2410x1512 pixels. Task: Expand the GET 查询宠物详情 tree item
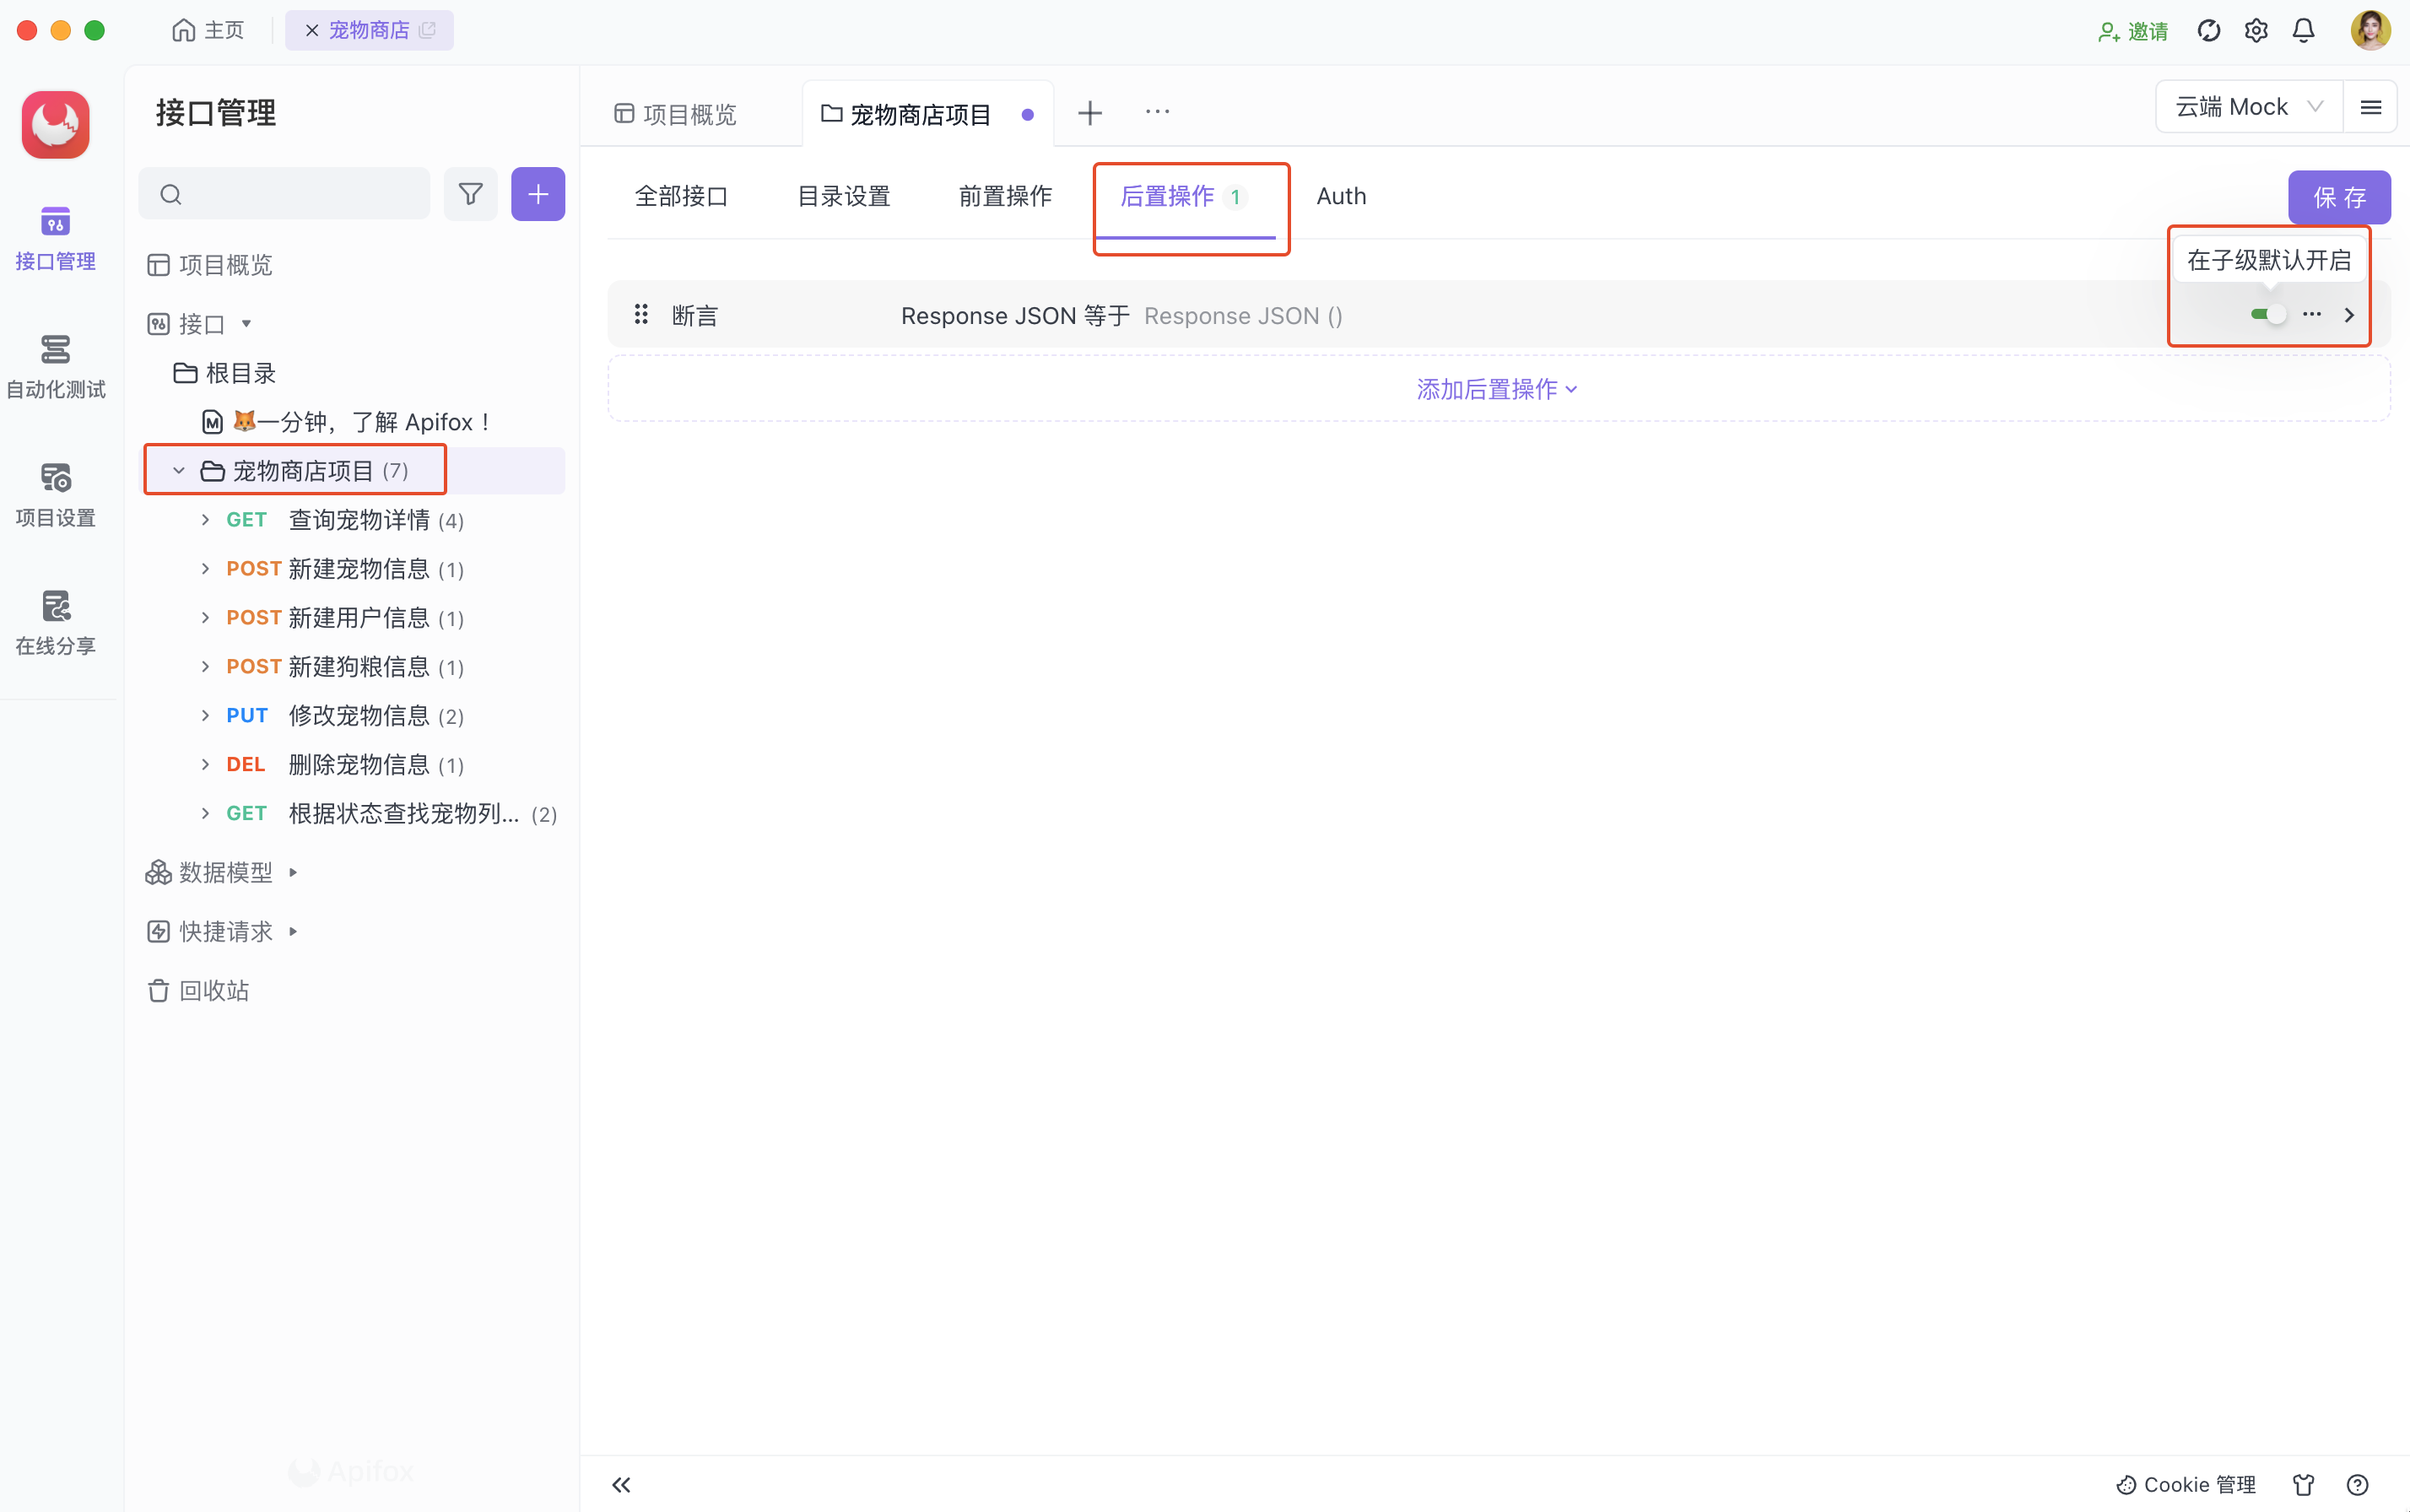205,520
